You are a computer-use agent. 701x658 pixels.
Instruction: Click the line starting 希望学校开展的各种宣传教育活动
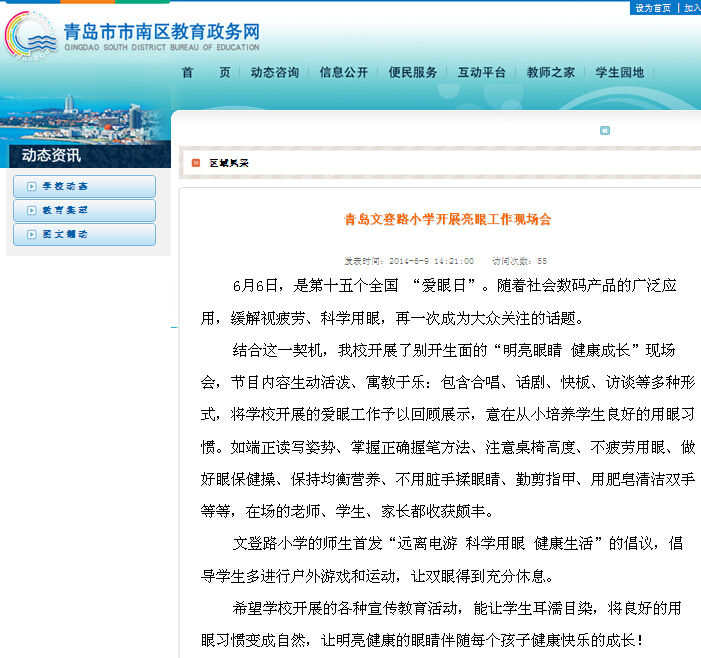tap(456, 608)
